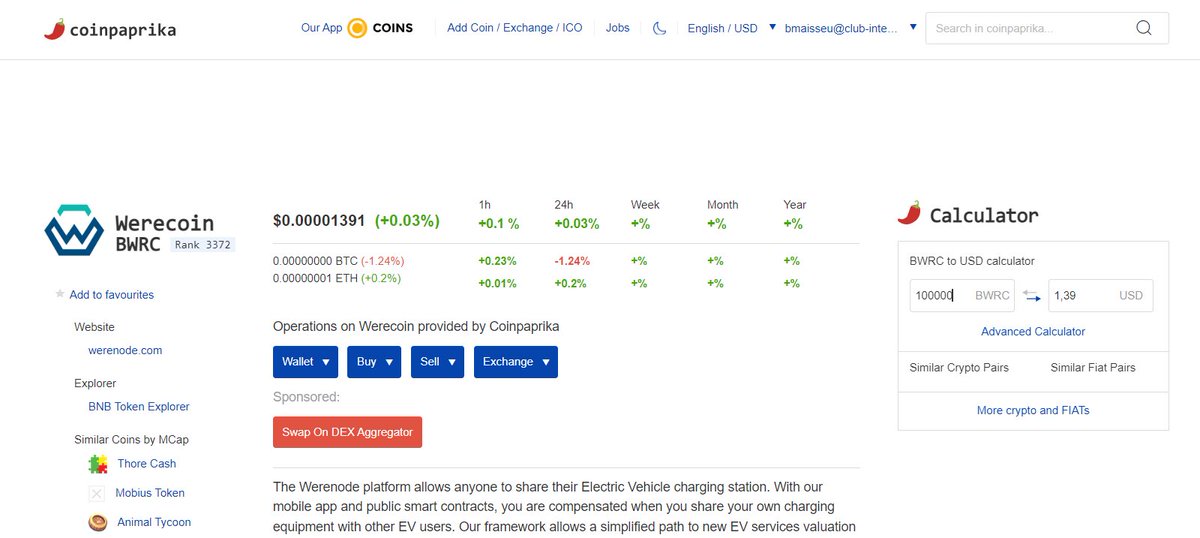Image resolution: width=1200 pixels, height=538 pixels.
Task: Click the Werecoin BWRC title
Action: pyautogui.click(x=164, y=233)
